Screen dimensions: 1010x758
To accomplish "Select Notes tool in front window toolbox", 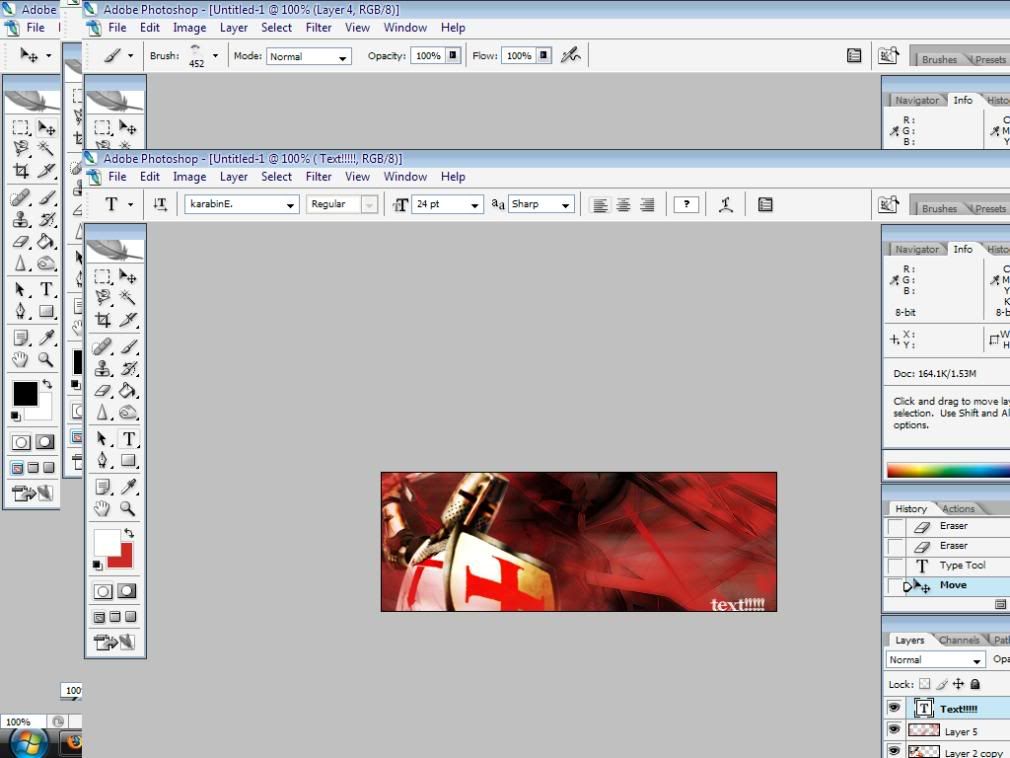I will click(x=102, y=487).
